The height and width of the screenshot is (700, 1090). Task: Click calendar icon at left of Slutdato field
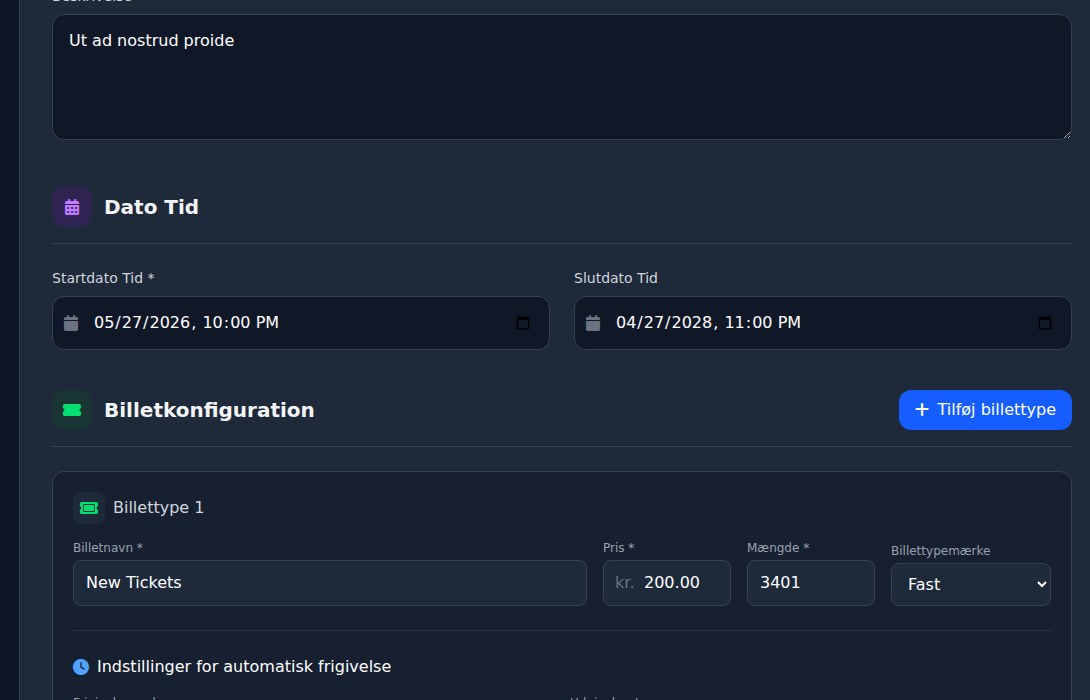click(x=593, y=323)
